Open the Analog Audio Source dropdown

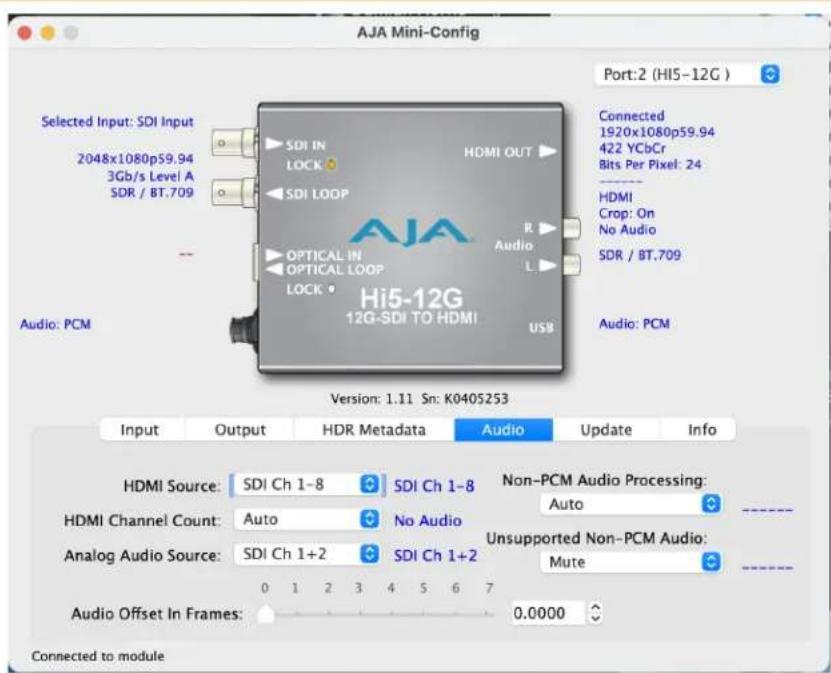pos(306,554)
